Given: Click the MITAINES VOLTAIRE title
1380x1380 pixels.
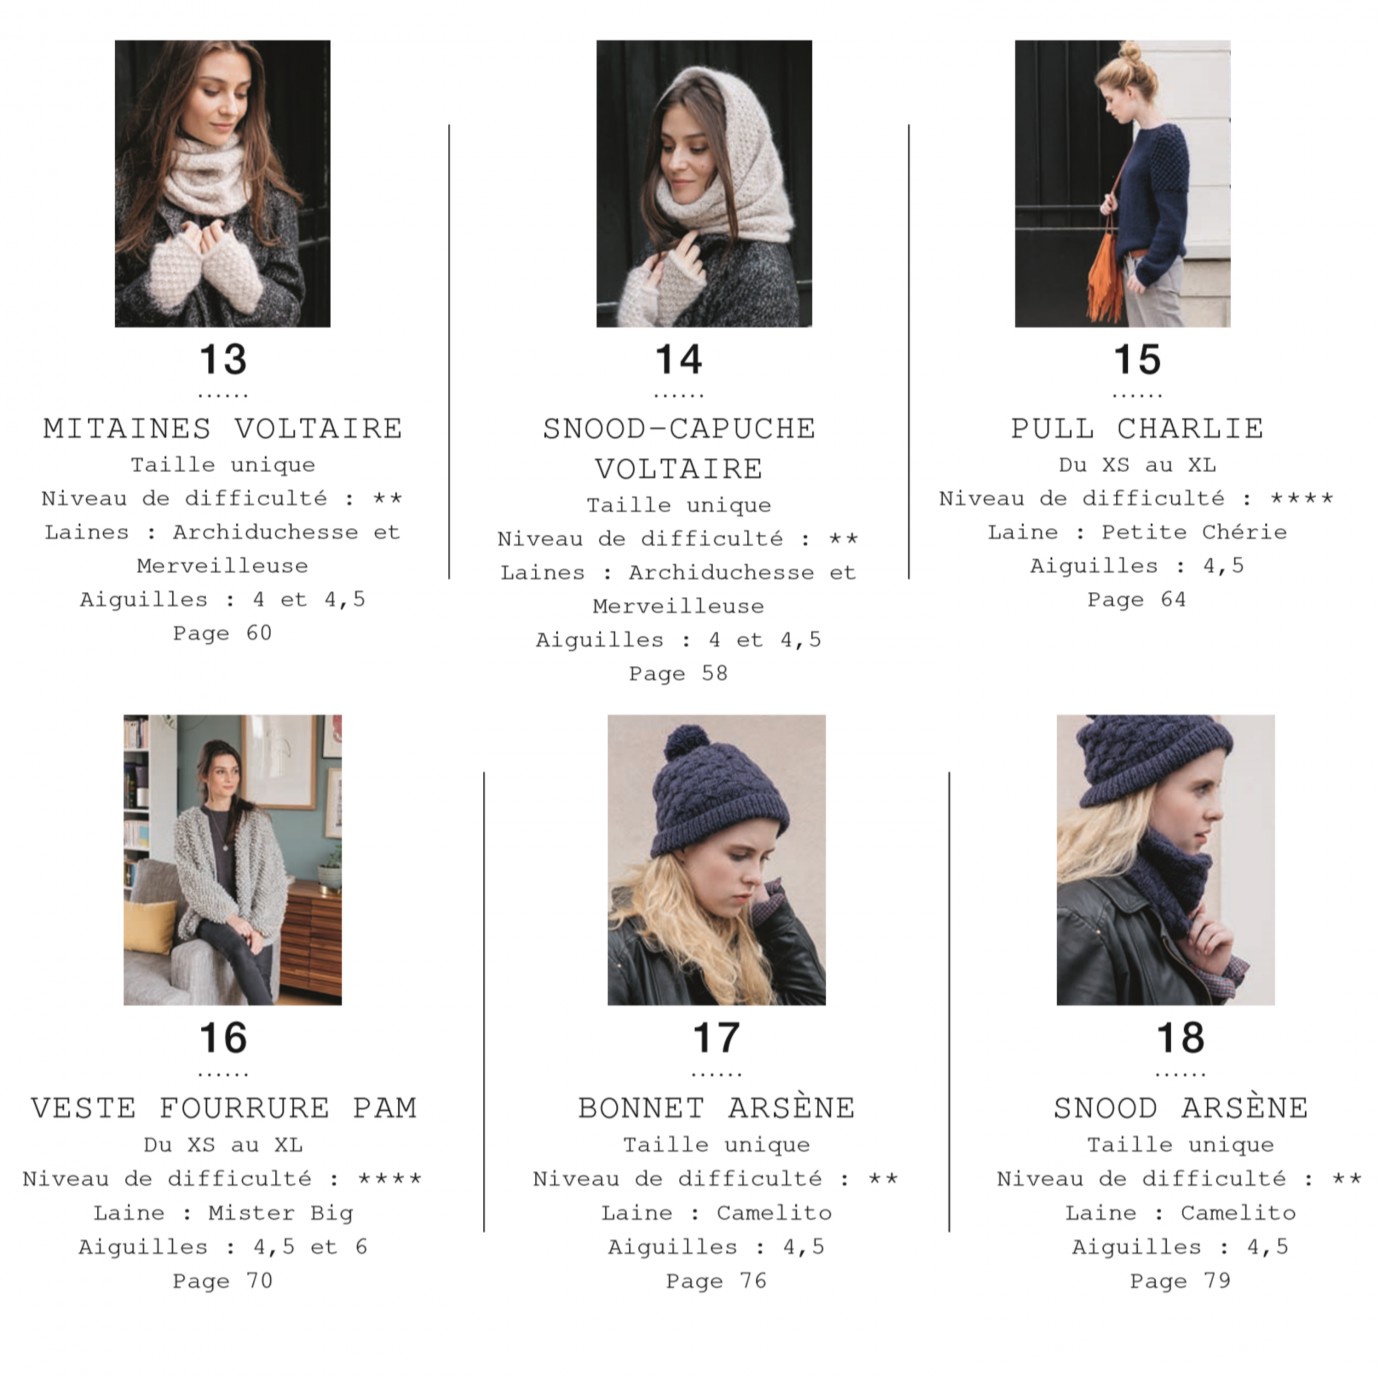Looking at the screenshot, I should [x=222, y=428].
